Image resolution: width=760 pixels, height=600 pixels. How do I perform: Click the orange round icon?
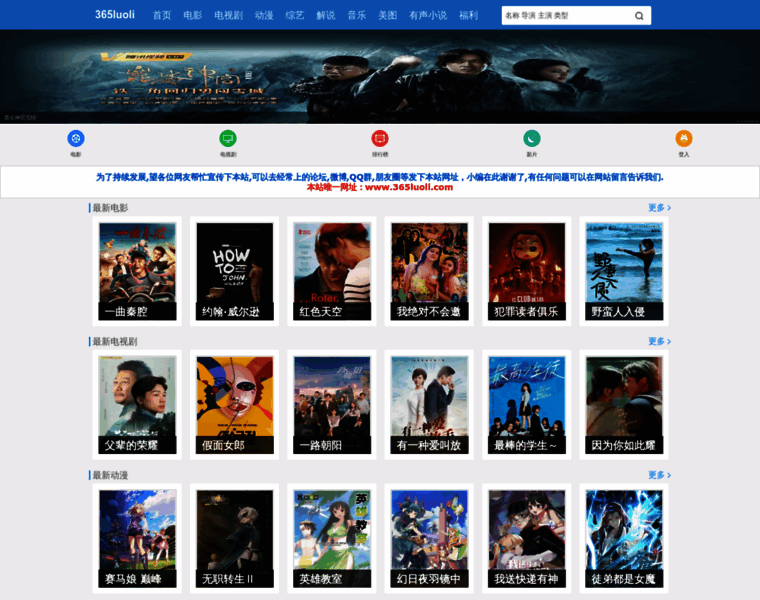pos(684,139)
